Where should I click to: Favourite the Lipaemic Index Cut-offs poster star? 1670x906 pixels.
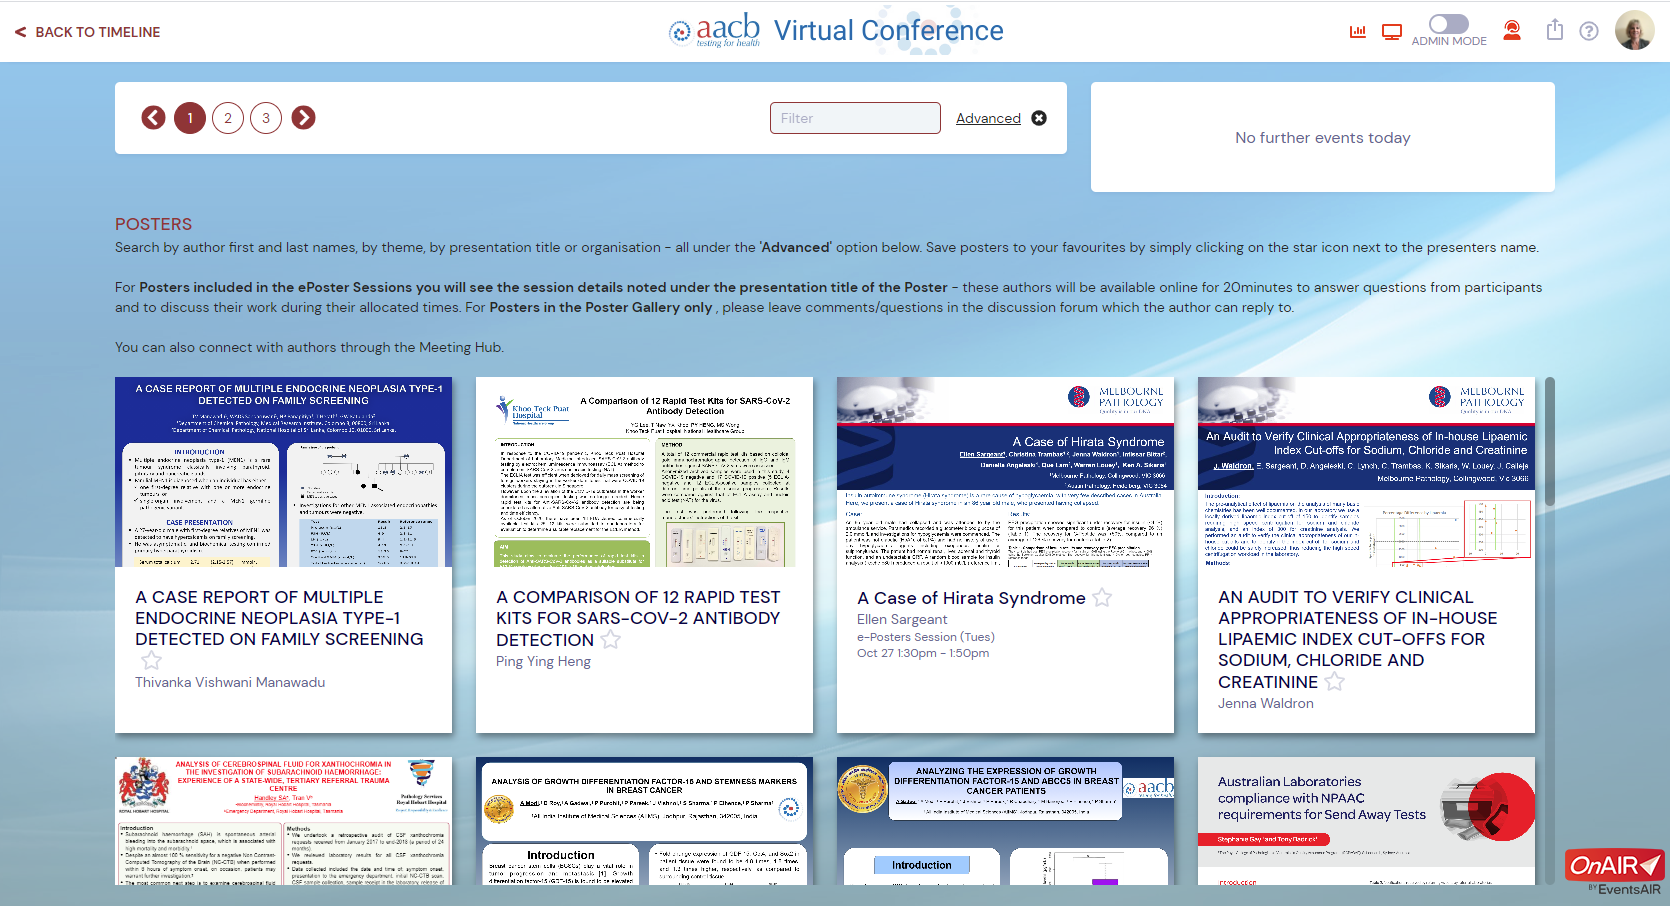1335,682
